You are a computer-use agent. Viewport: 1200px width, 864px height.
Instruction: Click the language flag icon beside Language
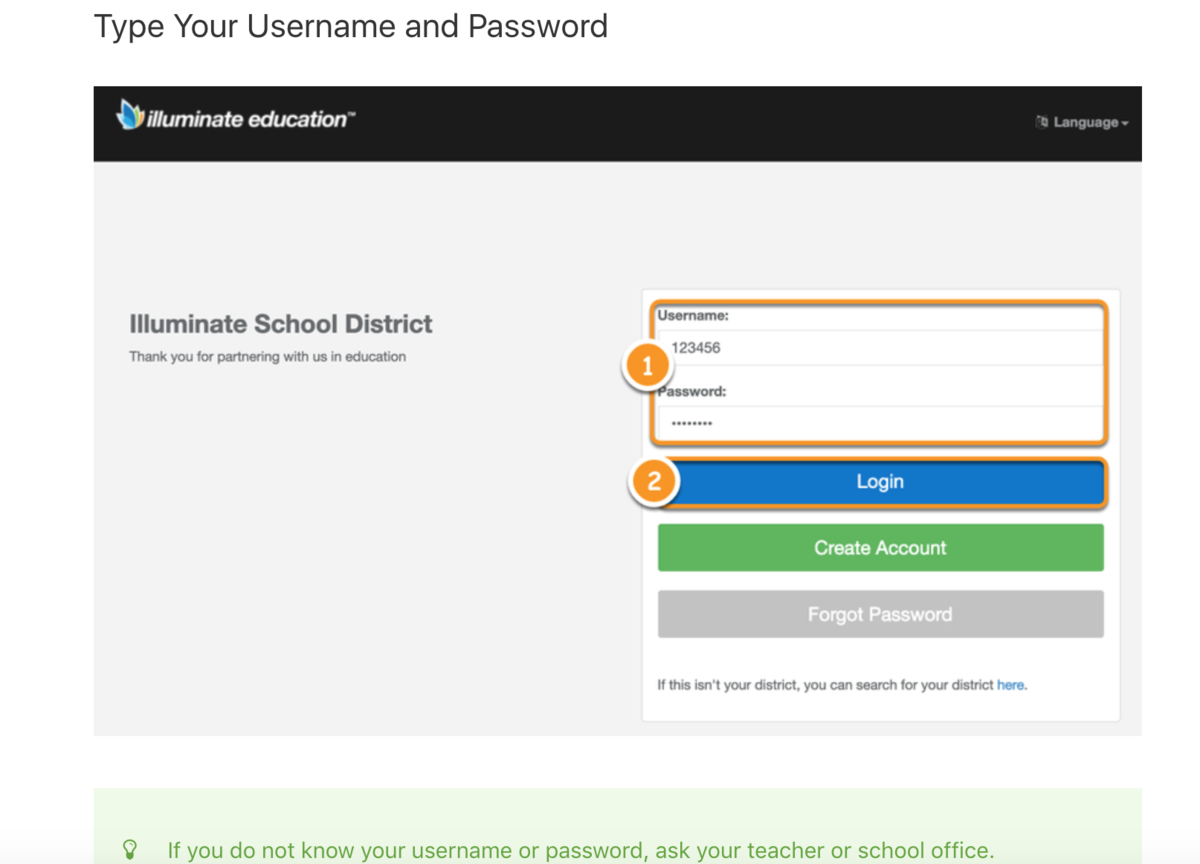pos(1042,122)
